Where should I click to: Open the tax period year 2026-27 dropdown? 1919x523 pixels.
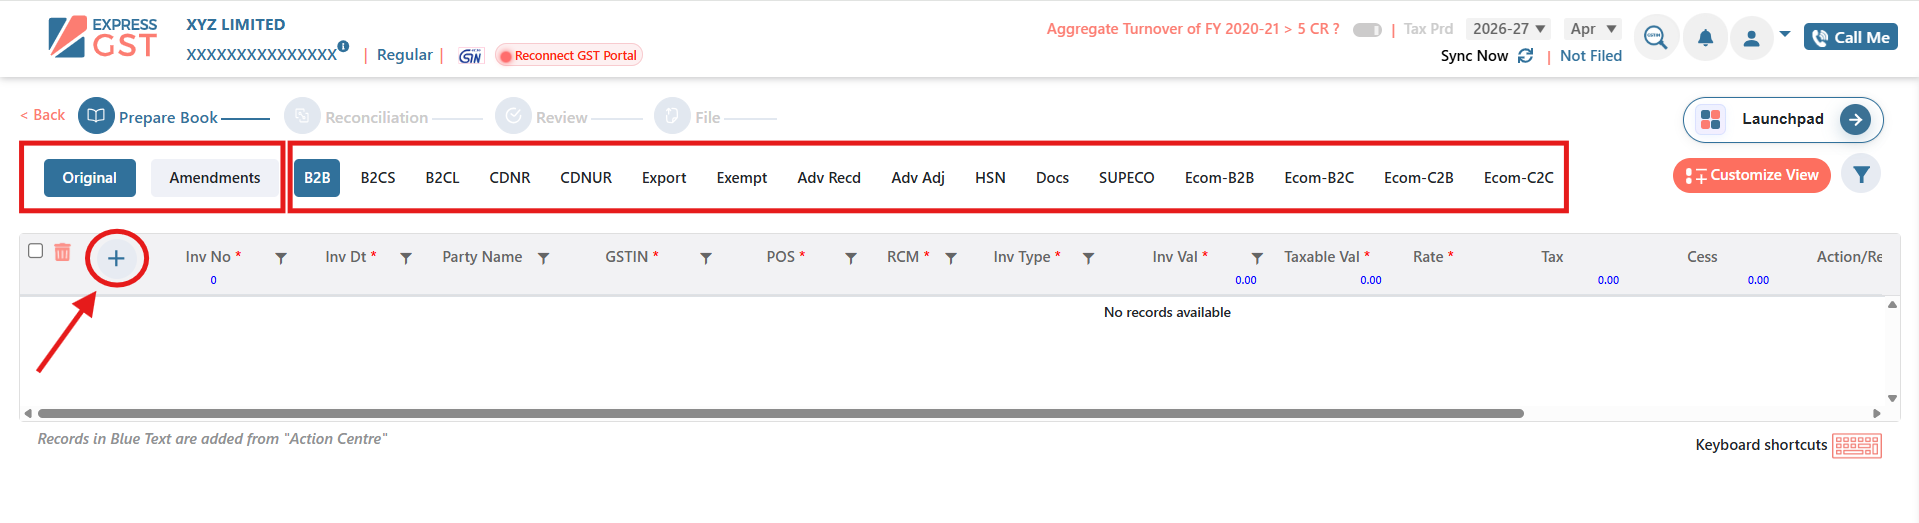coord(1508,29)
